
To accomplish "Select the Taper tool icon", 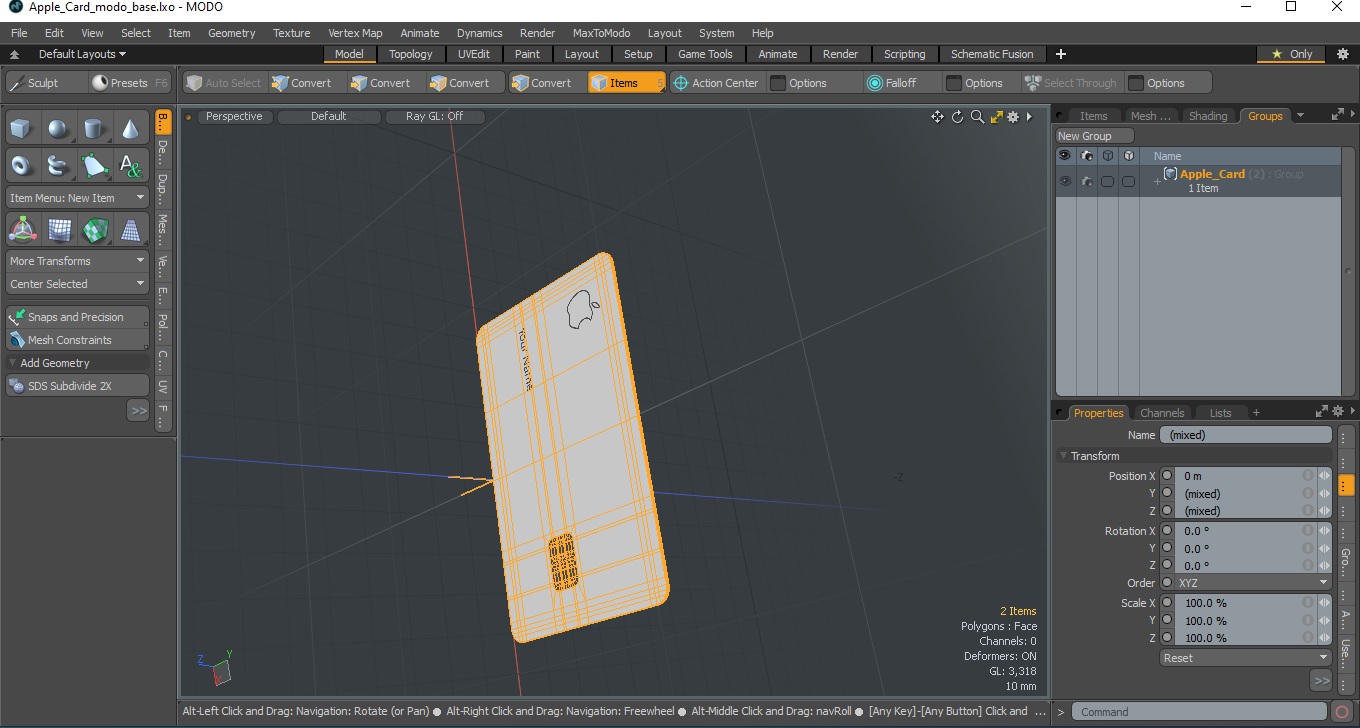I will click(x=130, y=230).
